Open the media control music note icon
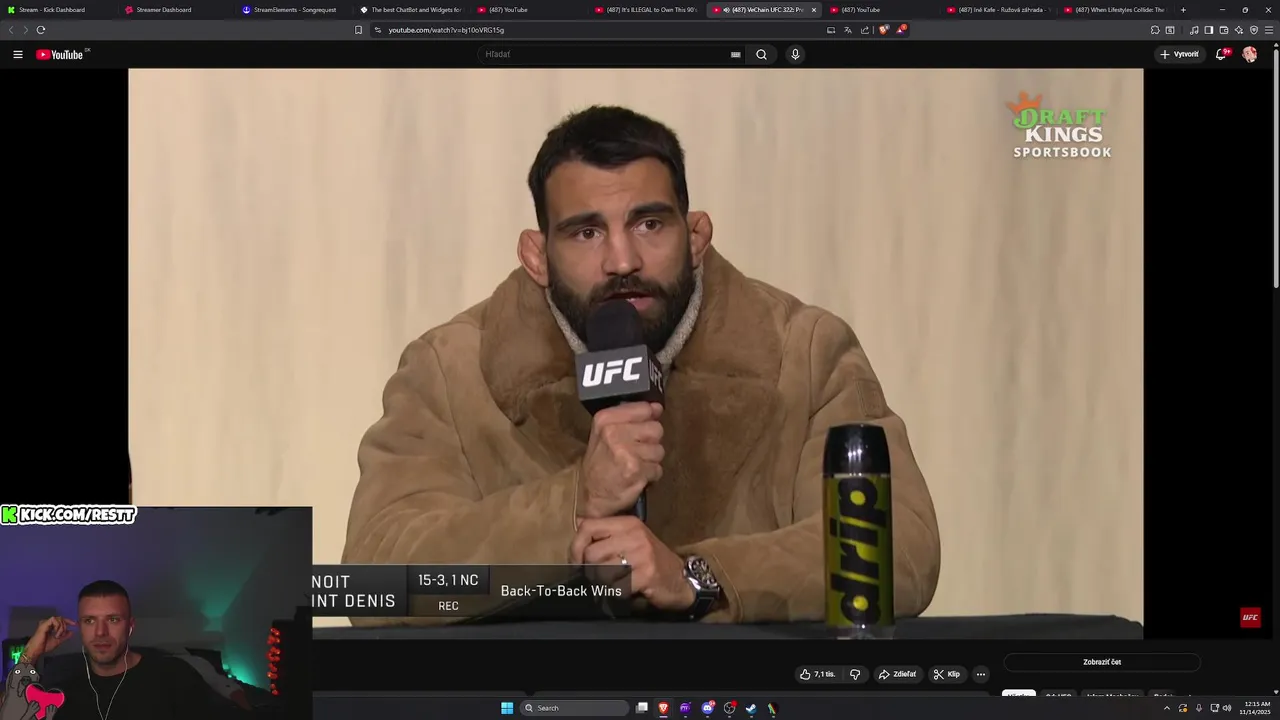 click(x=1194, y=30)
